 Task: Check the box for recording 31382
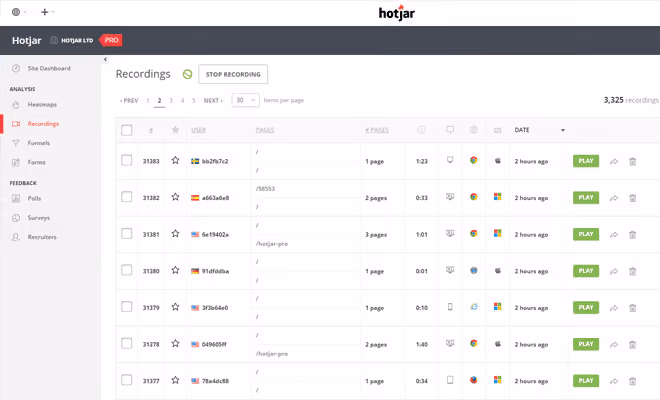click(127, 197)
